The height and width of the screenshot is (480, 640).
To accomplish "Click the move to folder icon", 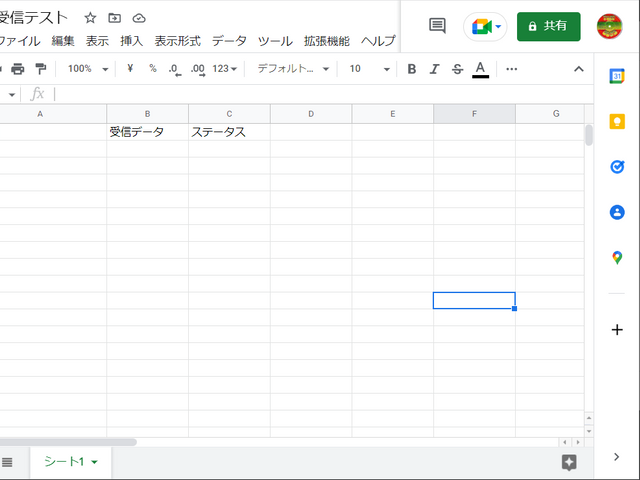I will click(x=114, y=18).
